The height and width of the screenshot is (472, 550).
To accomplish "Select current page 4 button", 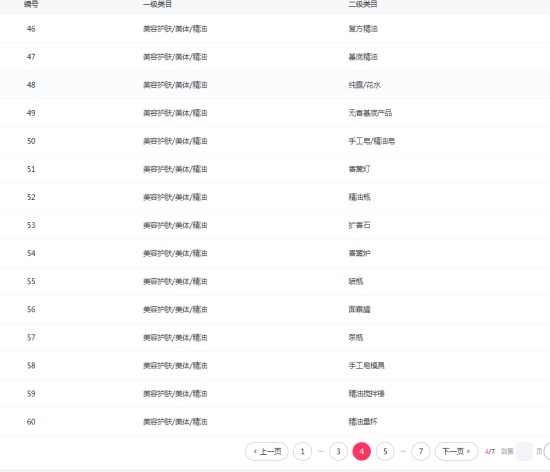I will [x=362, y=451].
